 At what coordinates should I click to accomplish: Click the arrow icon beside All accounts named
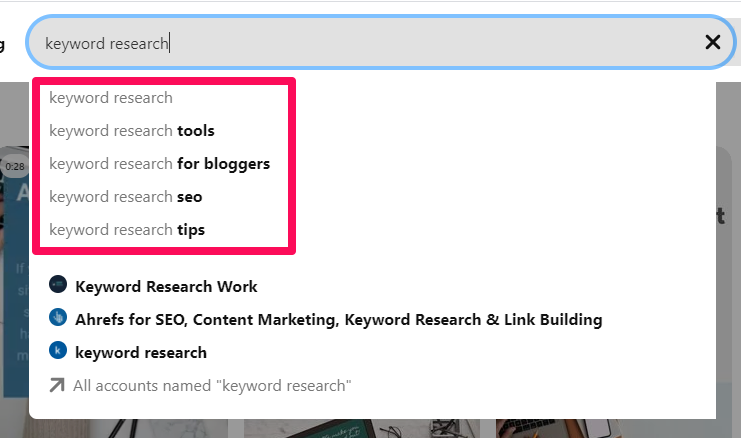(57, 385)
